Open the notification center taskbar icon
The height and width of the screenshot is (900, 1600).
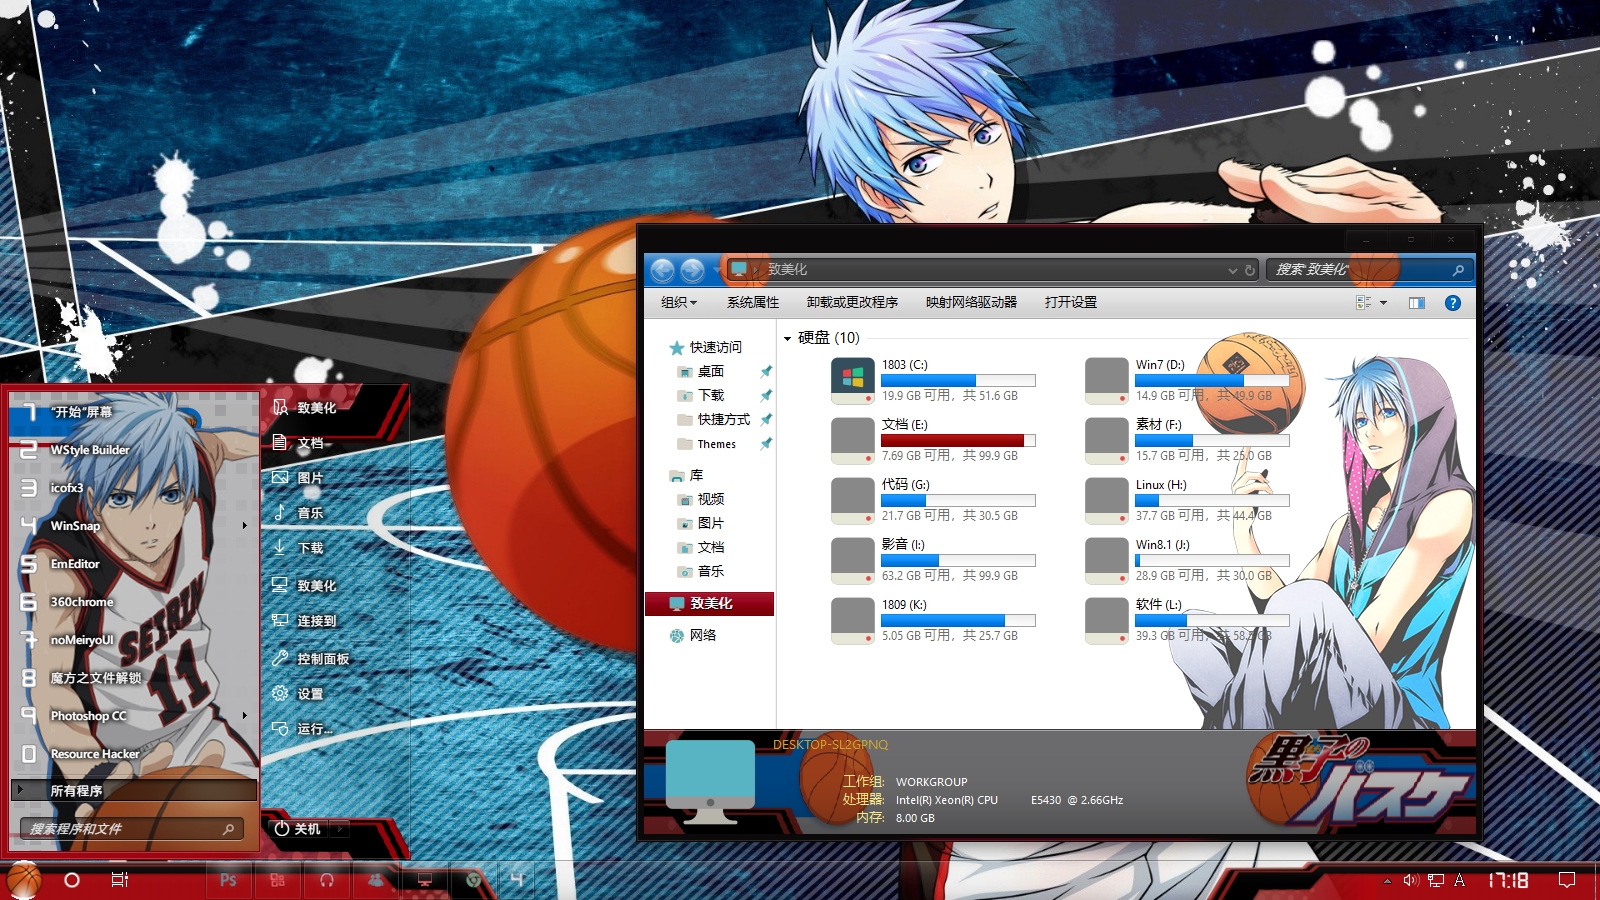point(1567,880)
